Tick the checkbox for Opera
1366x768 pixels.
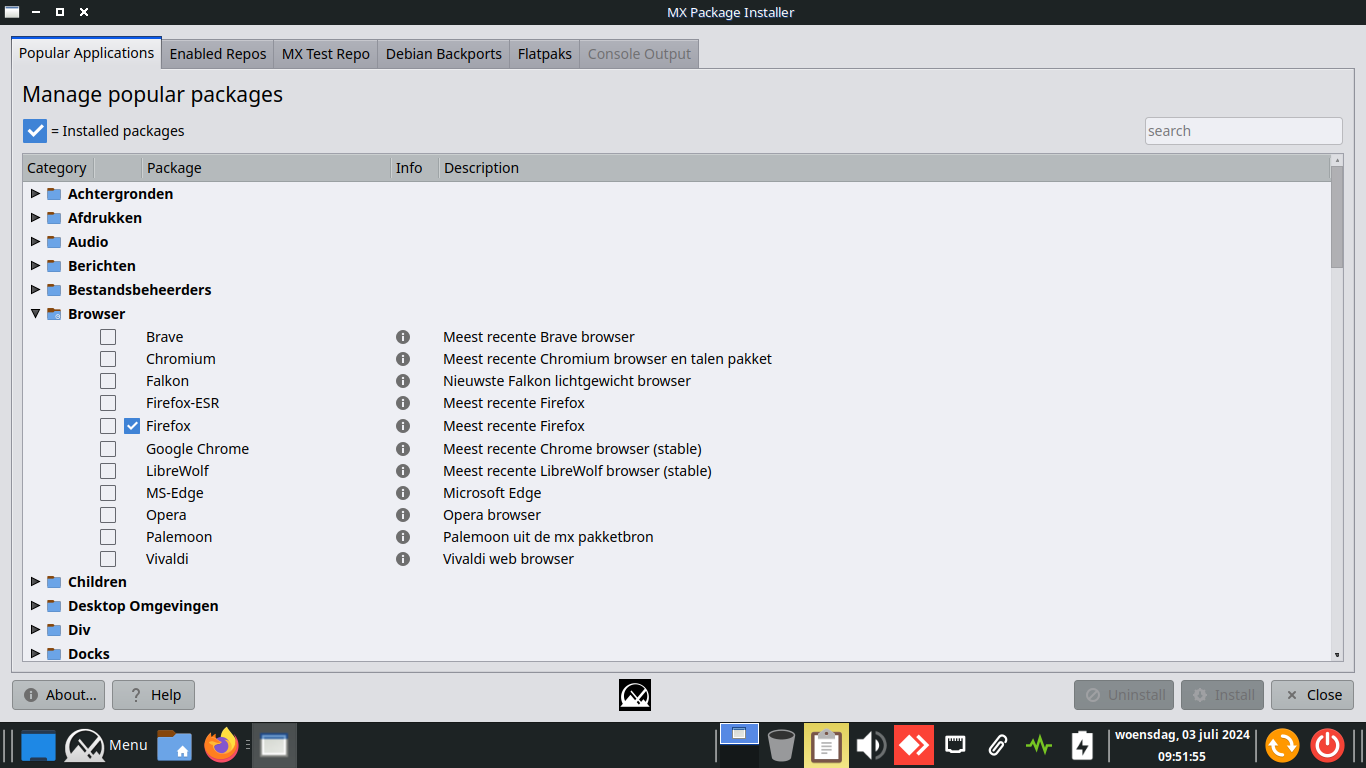pyautogui.click(x=108, y=515)
